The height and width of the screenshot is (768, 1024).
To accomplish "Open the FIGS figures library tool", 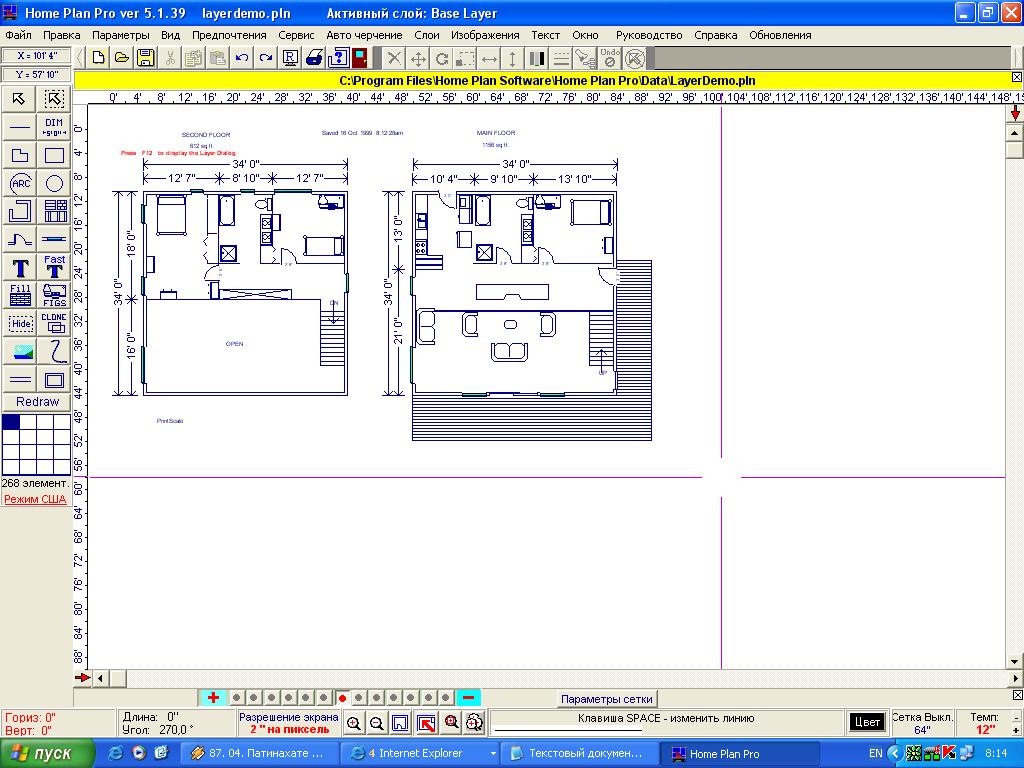I will [x=54, y=295].
